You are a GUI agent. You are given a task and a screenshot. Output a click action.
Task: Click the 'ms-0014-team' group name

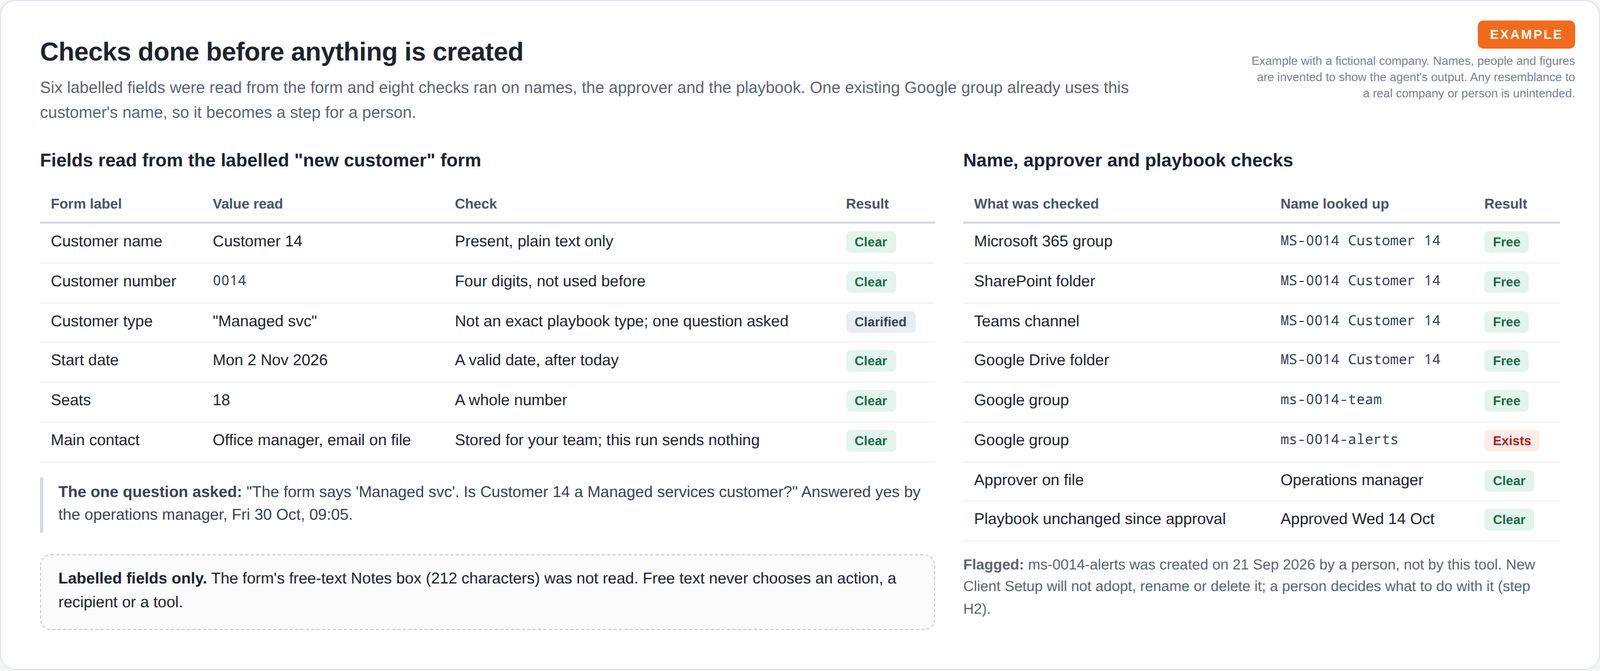[1331, 400]
